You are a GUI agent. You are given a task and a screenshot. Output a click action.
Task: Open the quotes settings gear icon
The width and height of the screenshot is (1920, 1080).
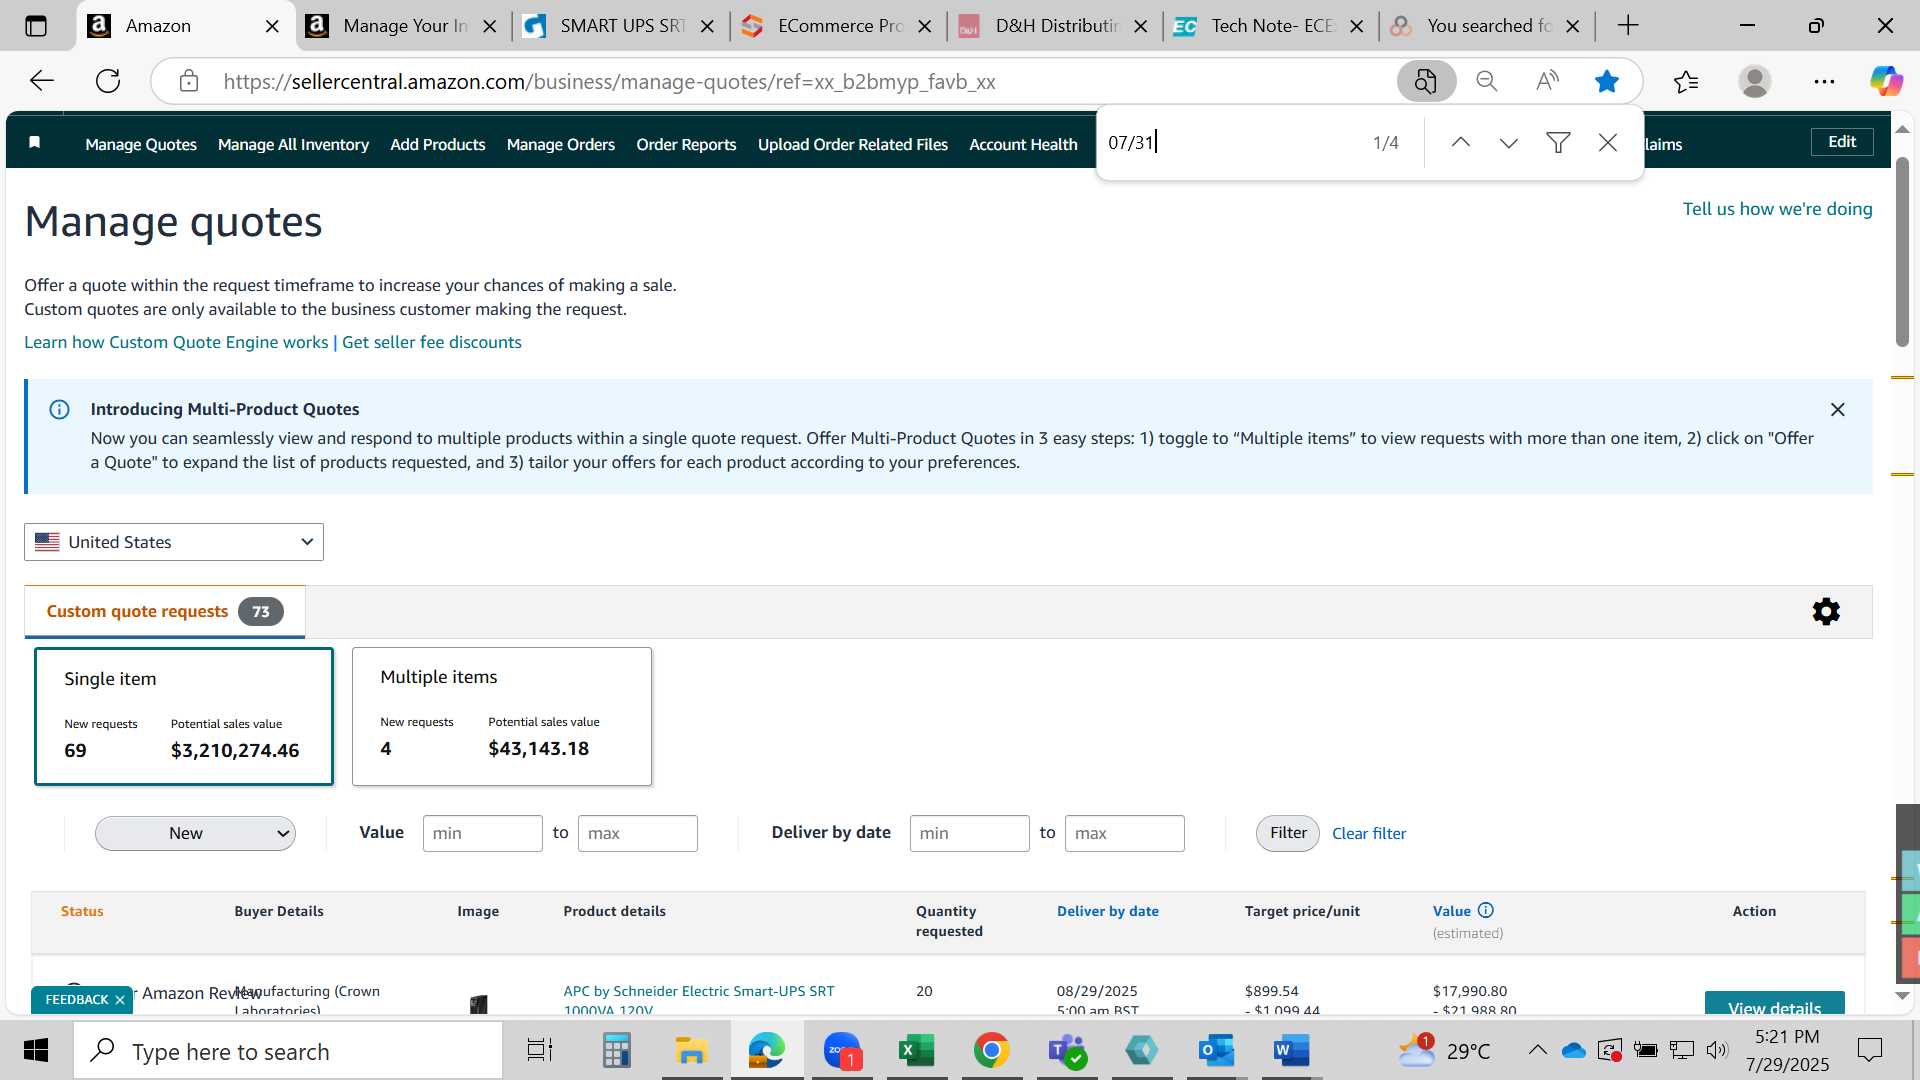(1826, 611)
